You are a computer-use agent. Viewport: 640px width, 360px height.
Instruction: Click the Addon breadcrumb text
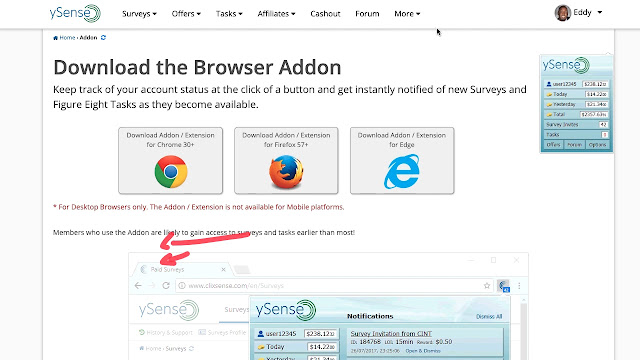pos(88,38)
